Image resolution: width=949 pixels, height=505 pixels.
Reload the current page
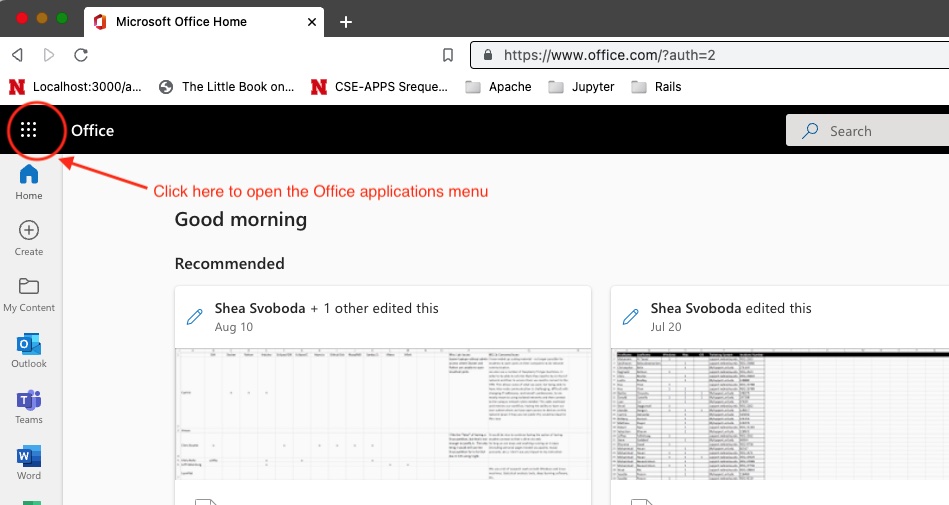[81, 55]
